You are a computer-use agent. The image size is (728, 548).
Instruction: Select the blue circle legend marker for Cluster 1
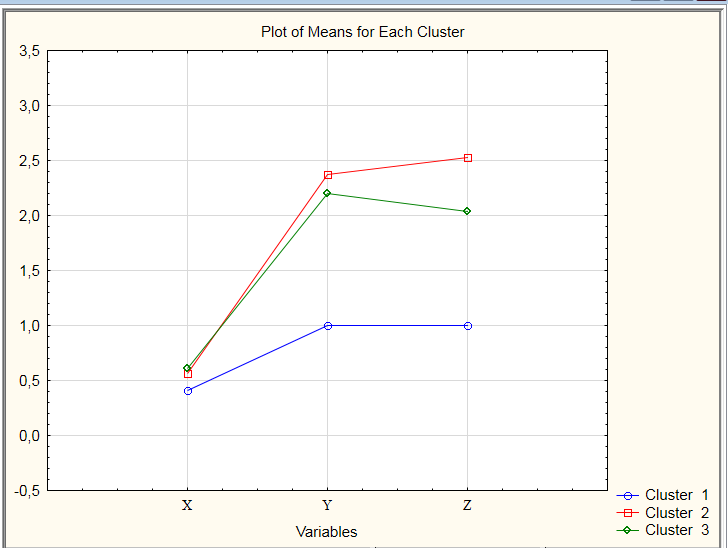[628, 496]
